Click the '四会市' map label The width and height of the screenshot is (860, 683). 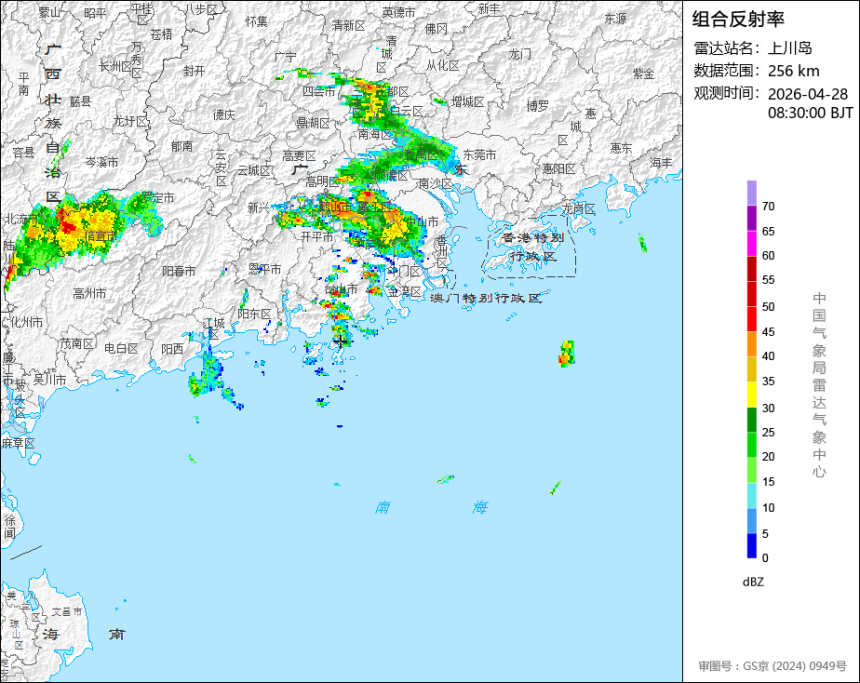click(x=319, y=92)
